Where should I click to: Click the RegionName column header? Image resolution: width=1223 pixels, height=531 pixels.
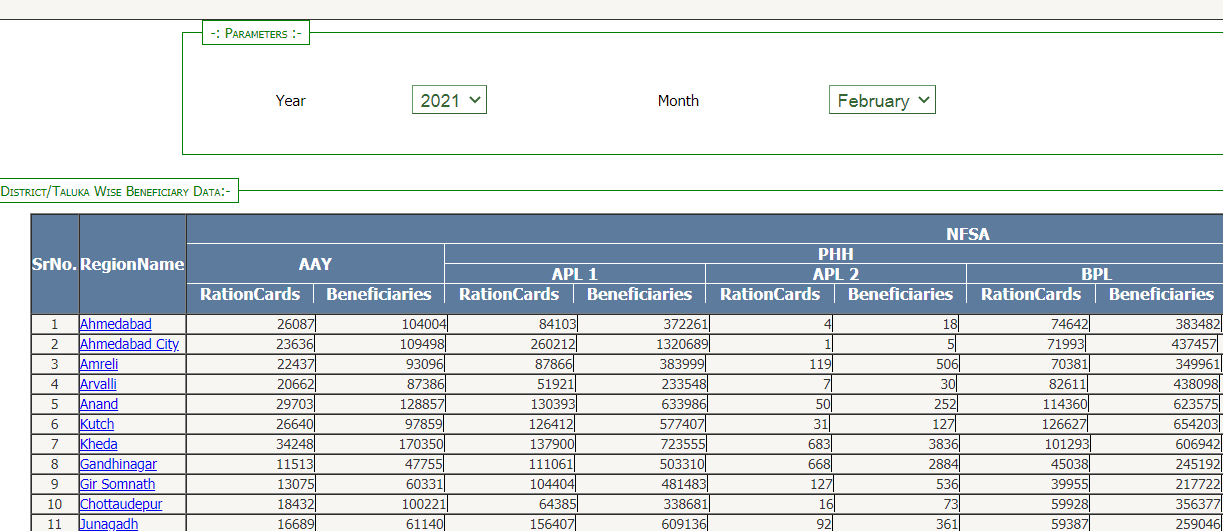(x=132, y=264)
